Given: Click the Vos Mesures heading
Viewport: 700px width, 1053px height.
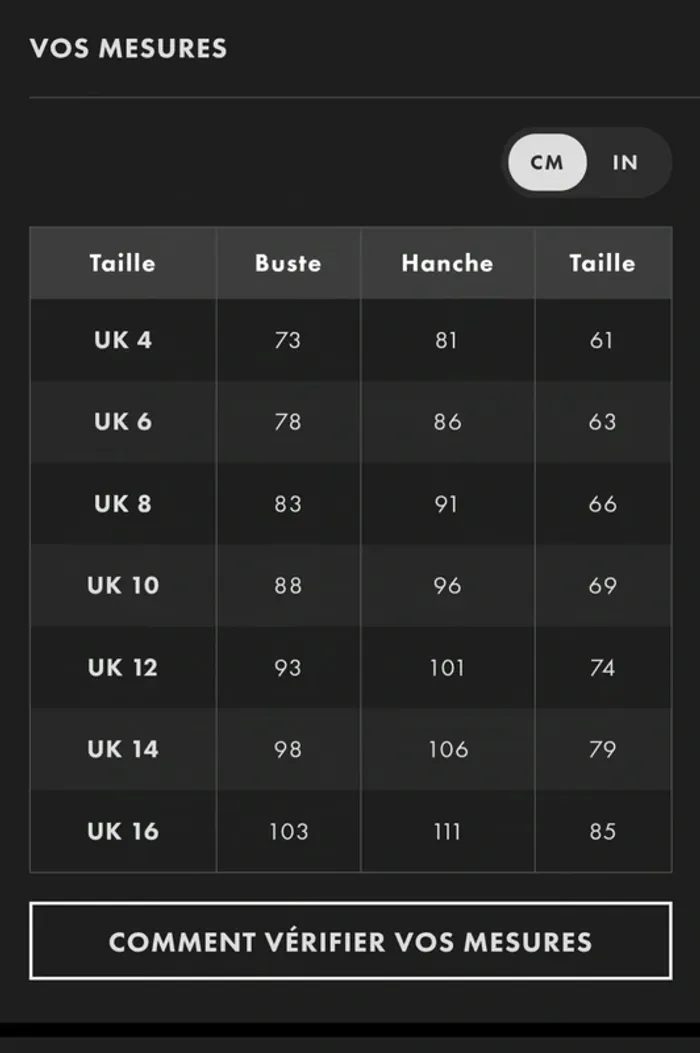Looking at the screenshot, I should pyautogui.click(x=128, y=48).
